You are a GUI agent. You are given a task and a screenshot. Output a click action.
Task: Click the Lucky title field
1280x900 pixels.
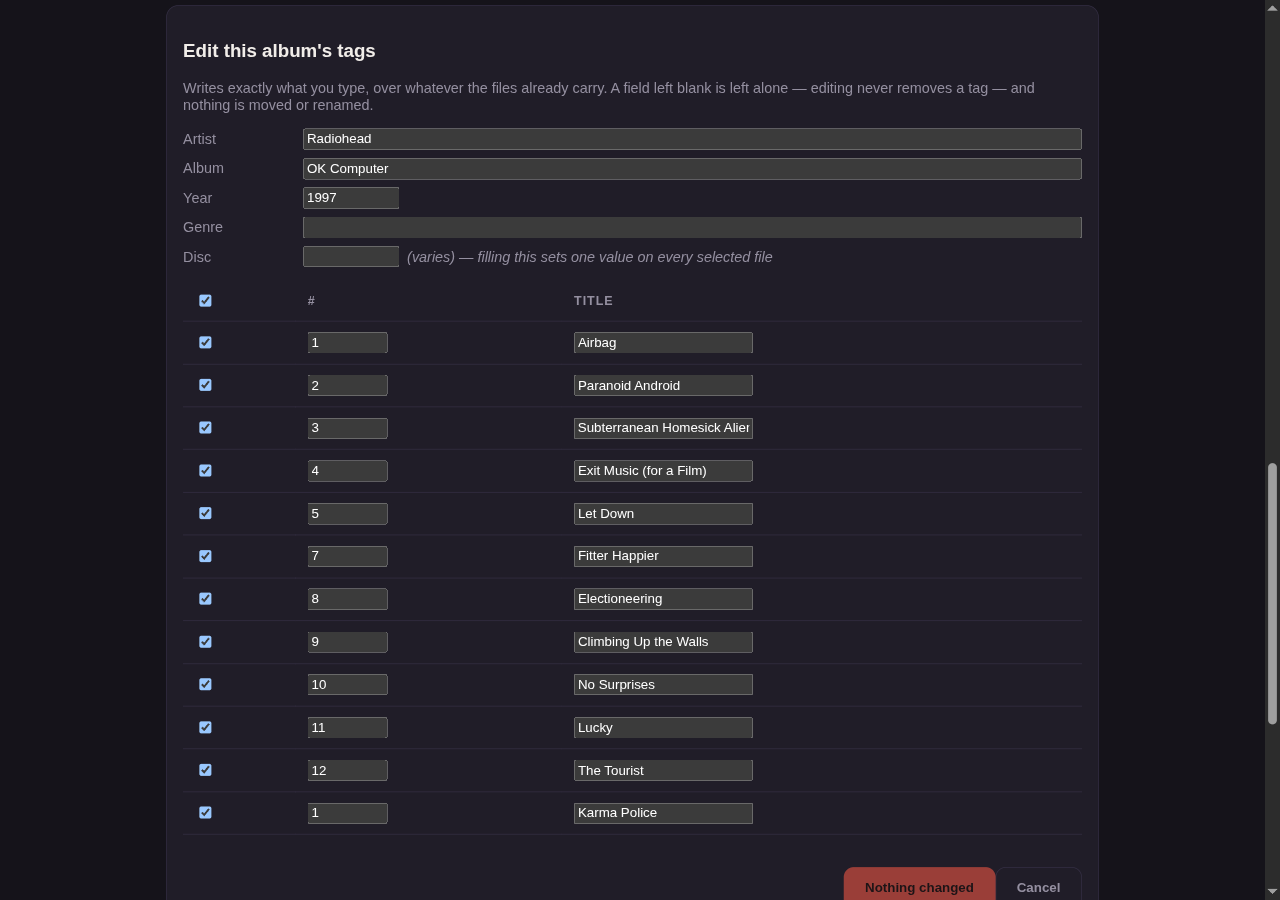click(663, 728)
